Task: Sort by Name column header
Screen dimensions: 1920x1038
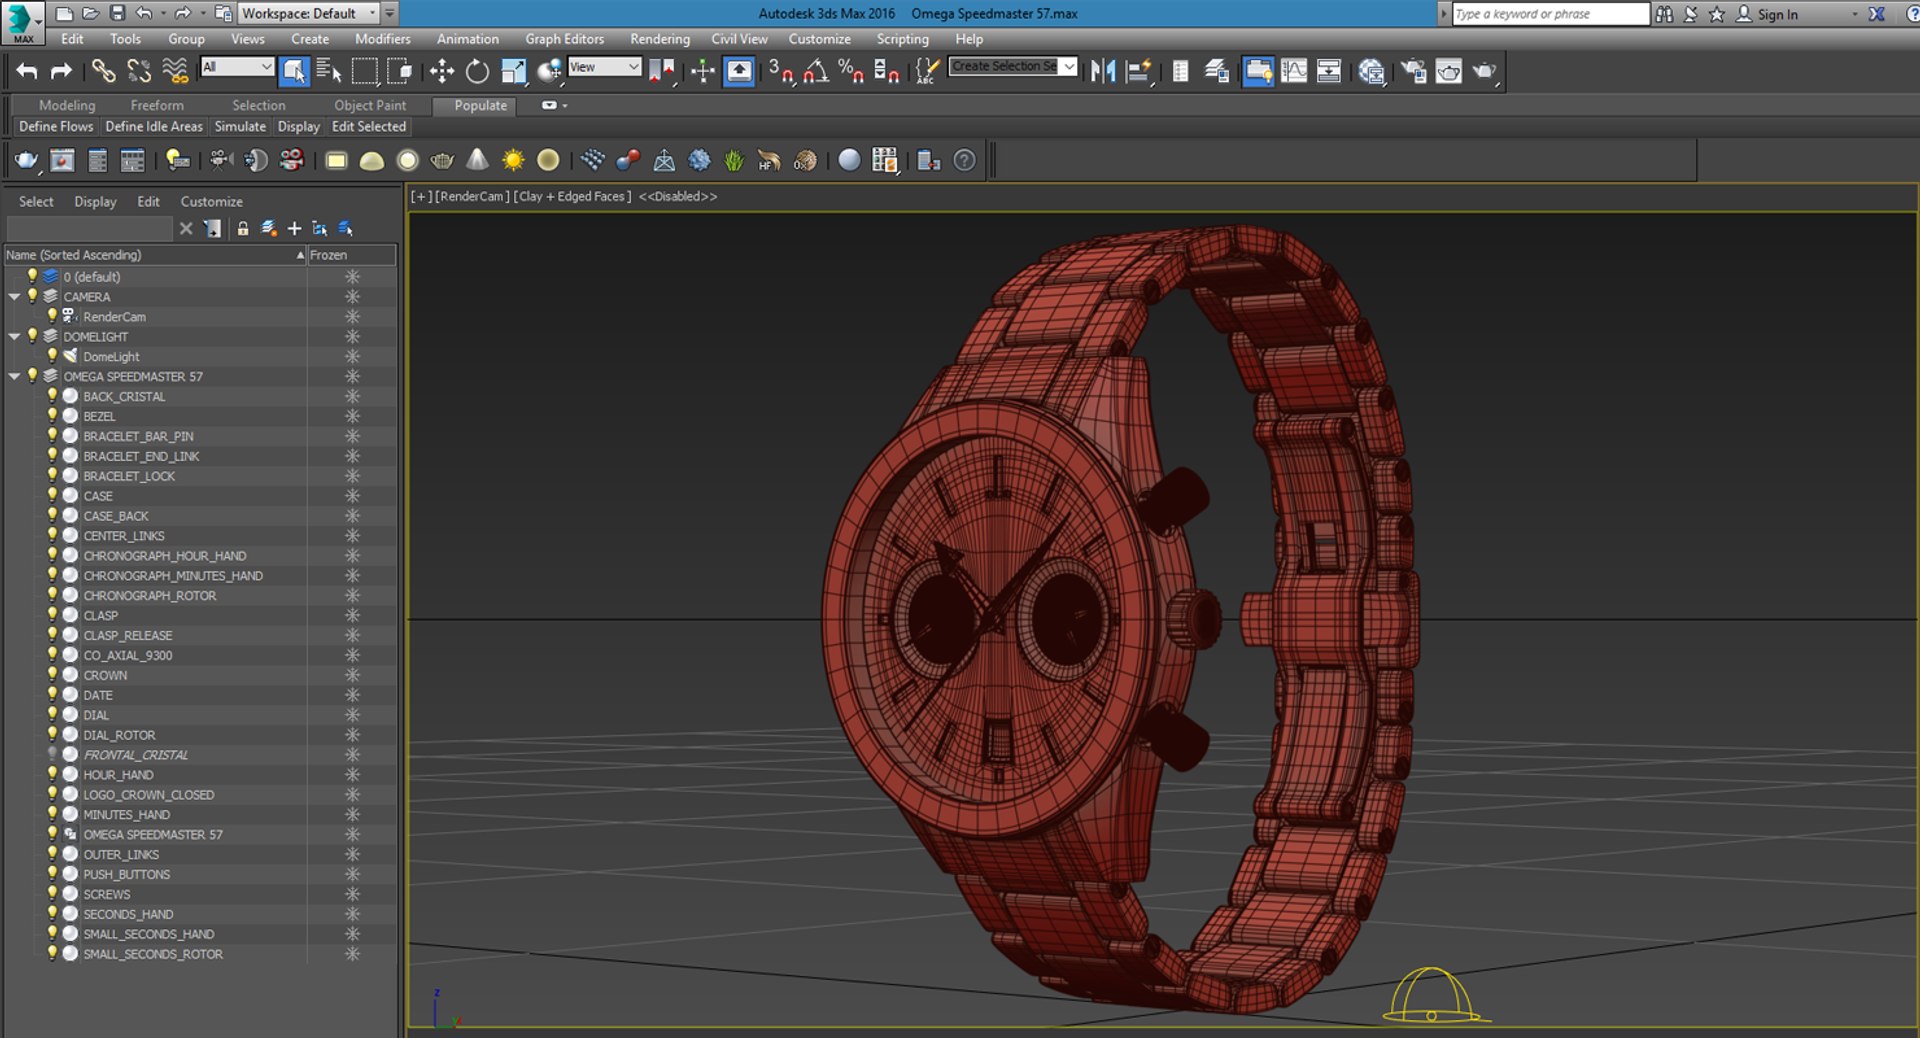Action: pos(155,255)
